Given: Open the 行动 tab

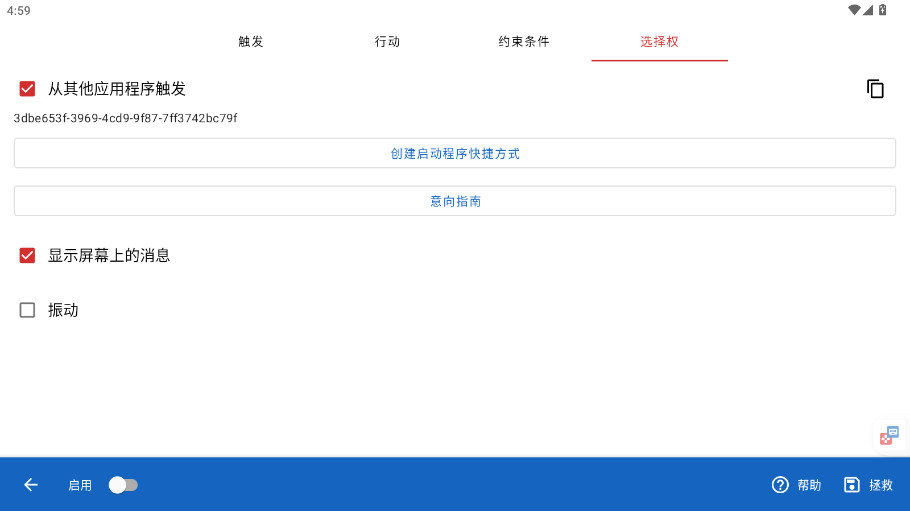Looking at the screenshot, I should pyautogui.click(x=387, y=42).
